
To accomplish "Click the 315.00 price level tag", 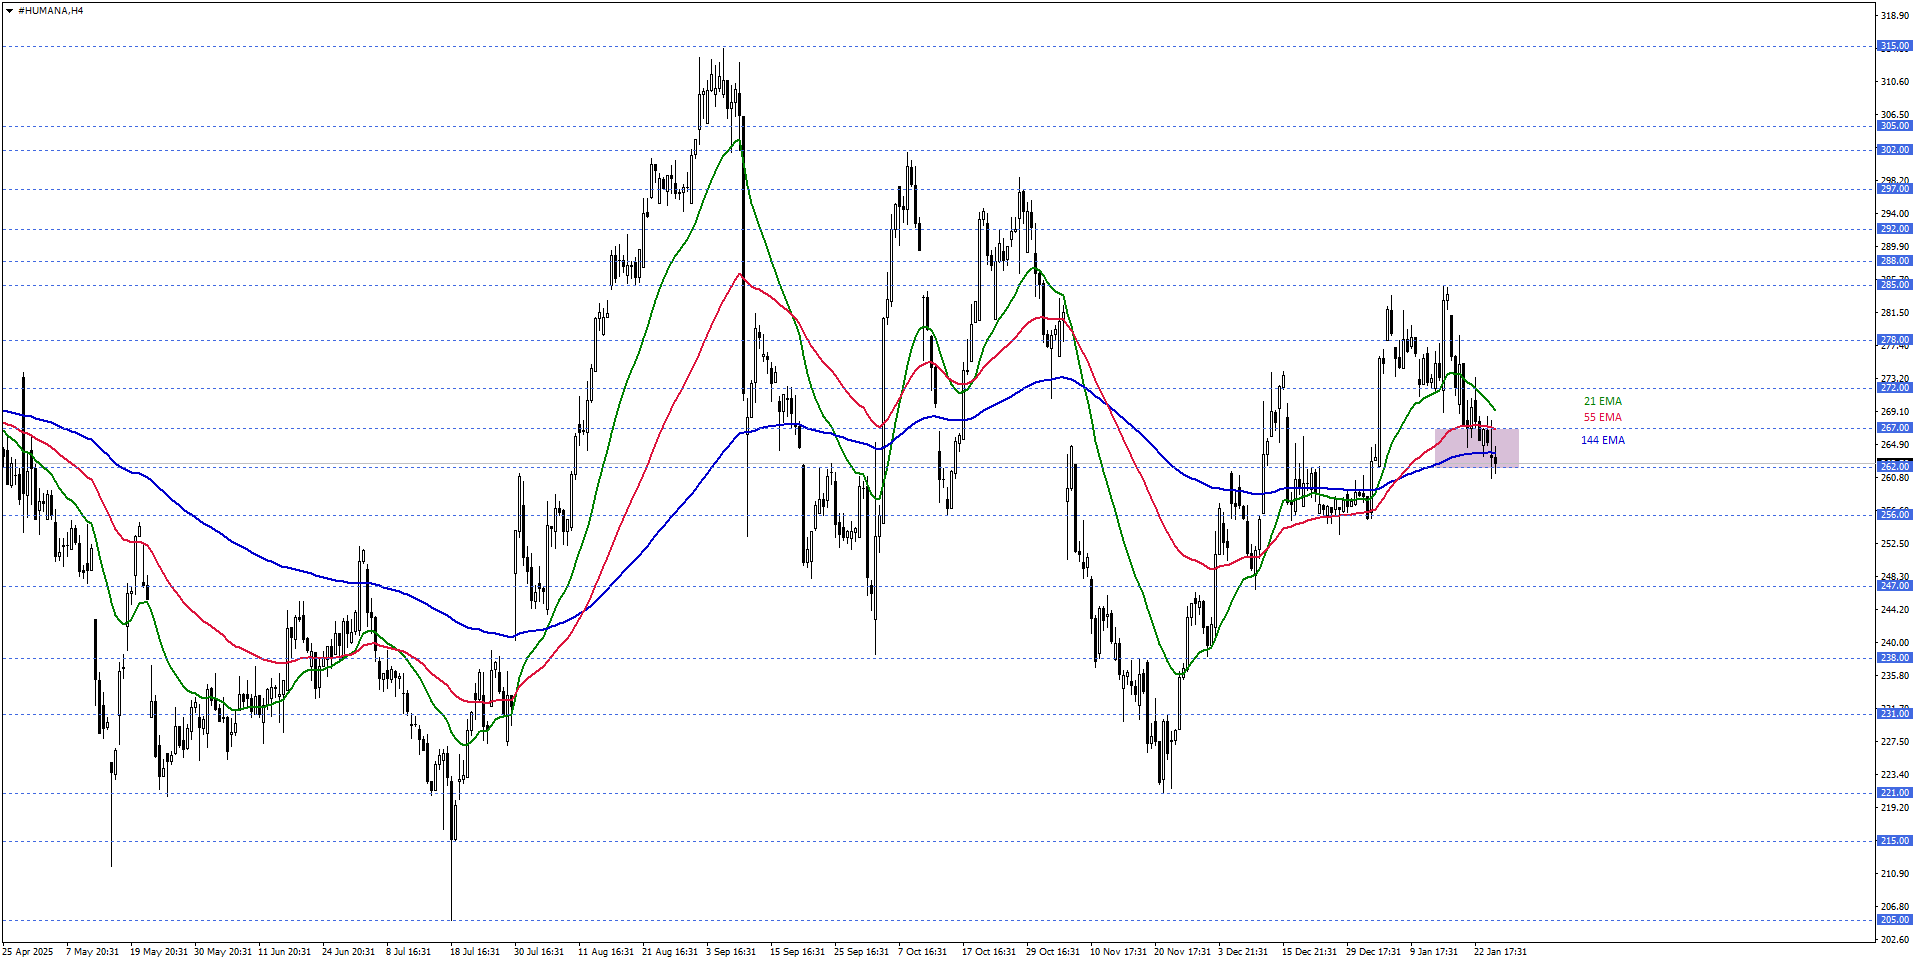I will (x=1894, y=46).
